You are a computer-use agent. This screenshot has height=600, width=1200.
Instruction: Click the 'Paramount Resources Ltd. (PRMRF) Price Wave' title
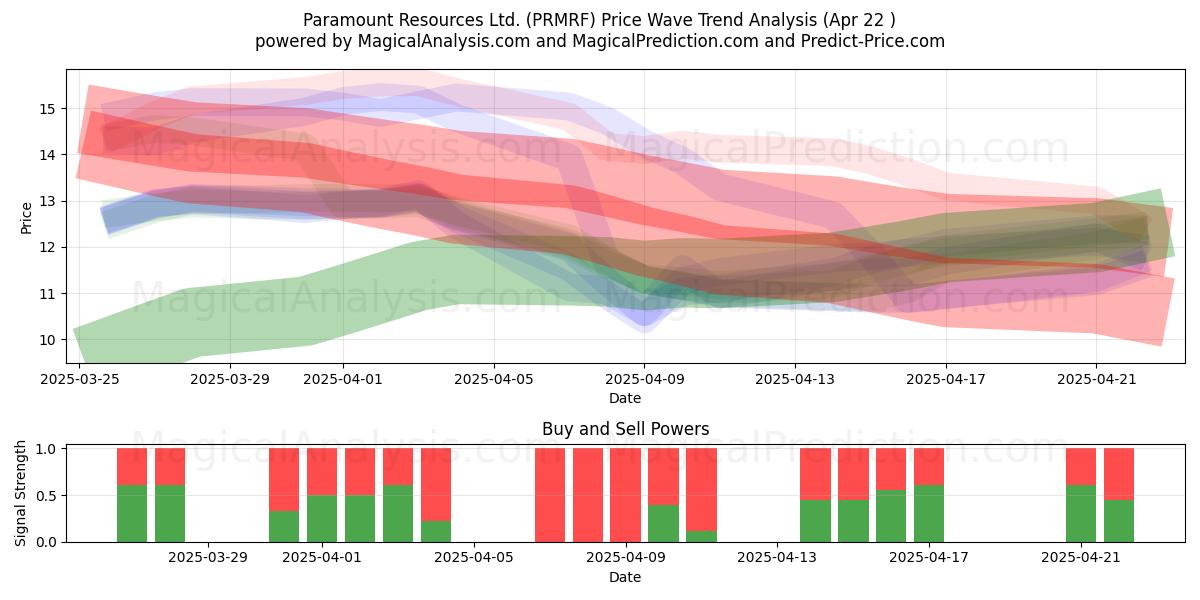point(600,19)
